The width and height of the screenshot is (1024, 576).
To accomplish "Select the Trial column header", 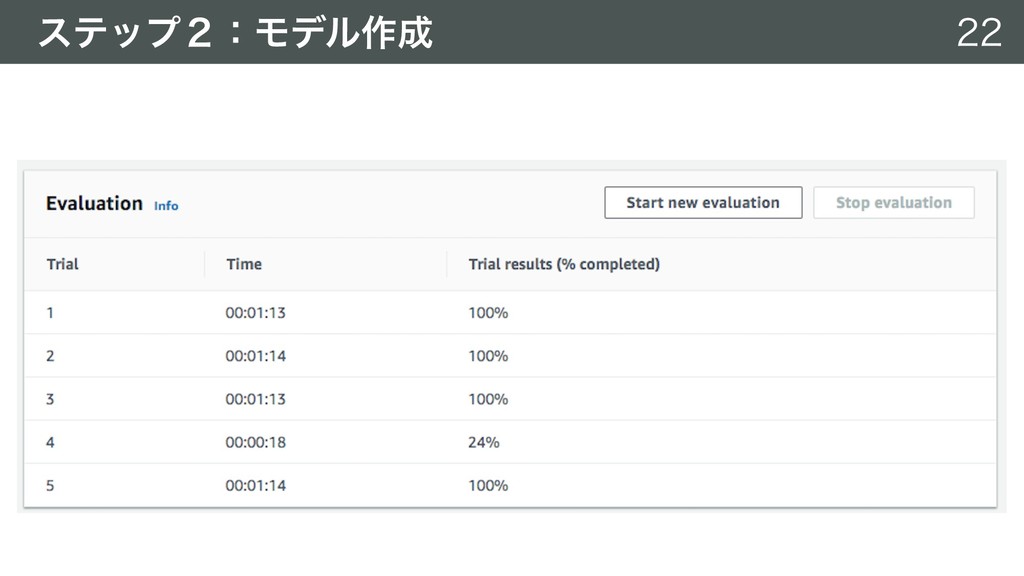I will 62,264.
